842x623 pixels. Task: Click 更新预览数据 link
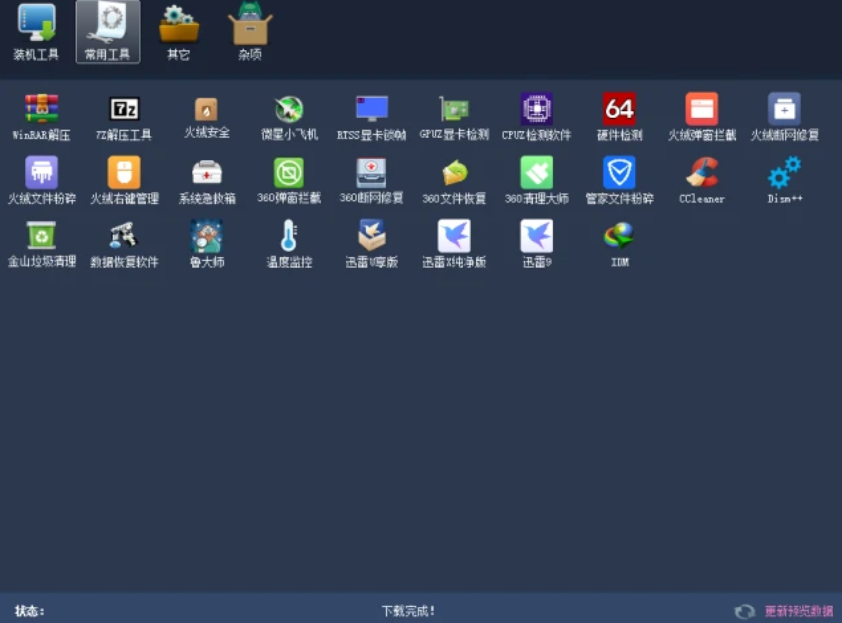pos(799,611)
